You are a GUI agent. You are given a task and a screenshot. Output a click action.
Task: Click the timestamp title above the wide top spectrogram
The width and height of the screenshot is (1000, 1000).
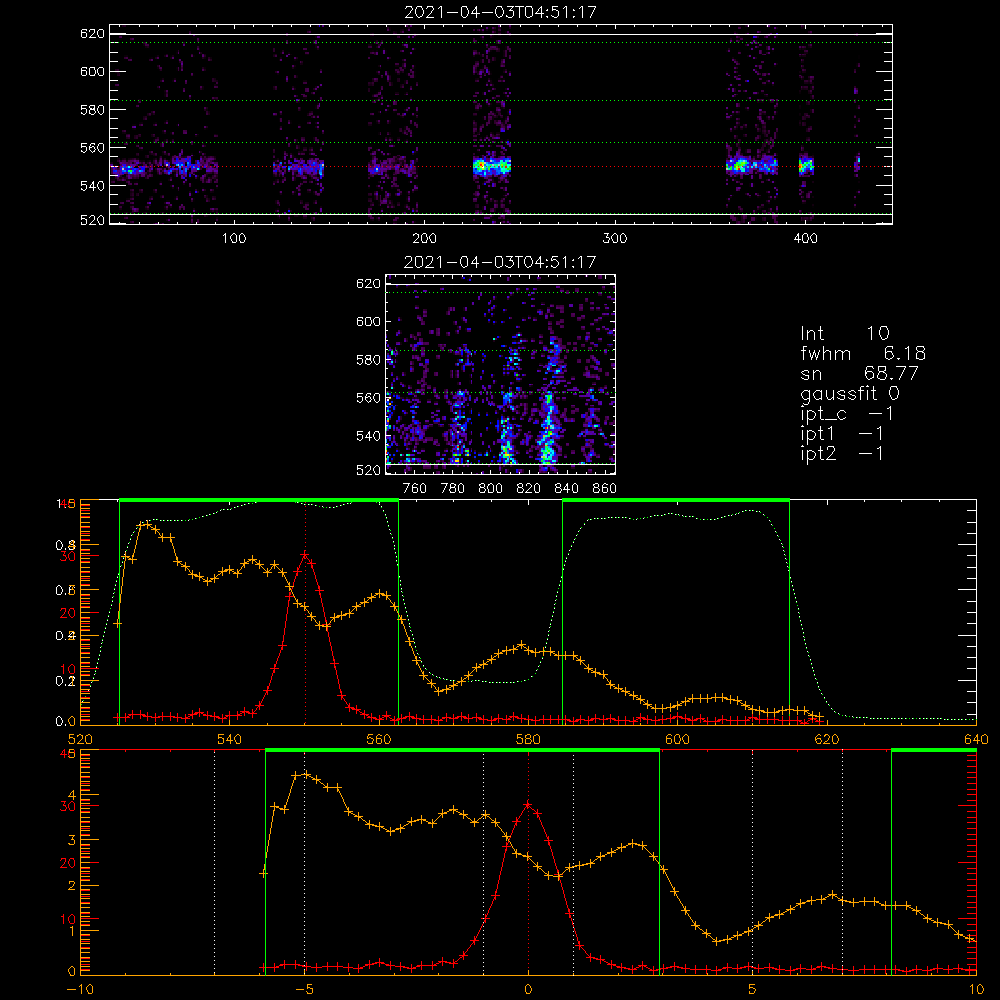click(501, 12)
